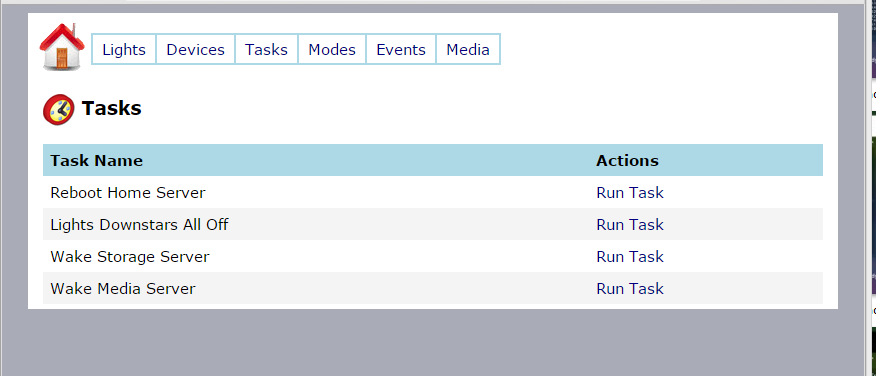
Task: Run the Lights Downstars All Off task
Action: 630,225
